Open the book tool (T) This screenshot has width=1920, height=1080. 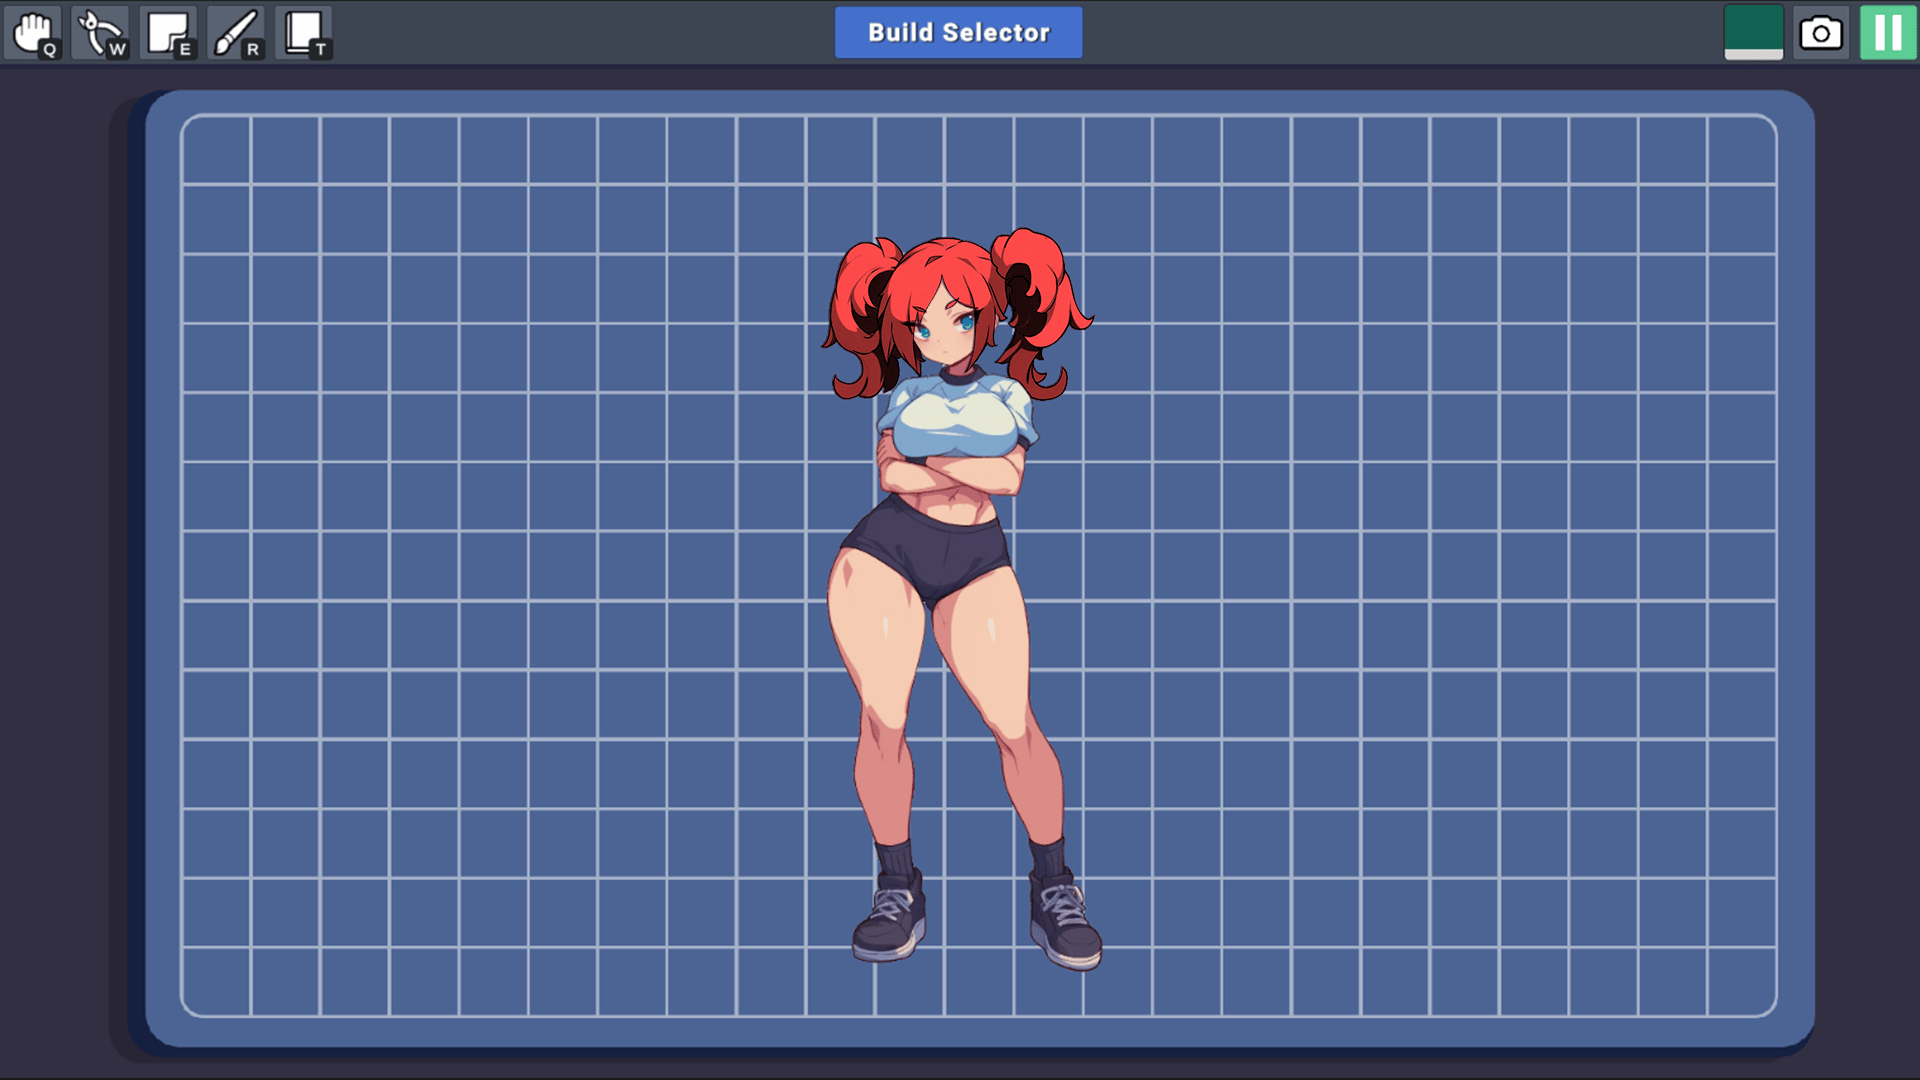coord(303,33)
